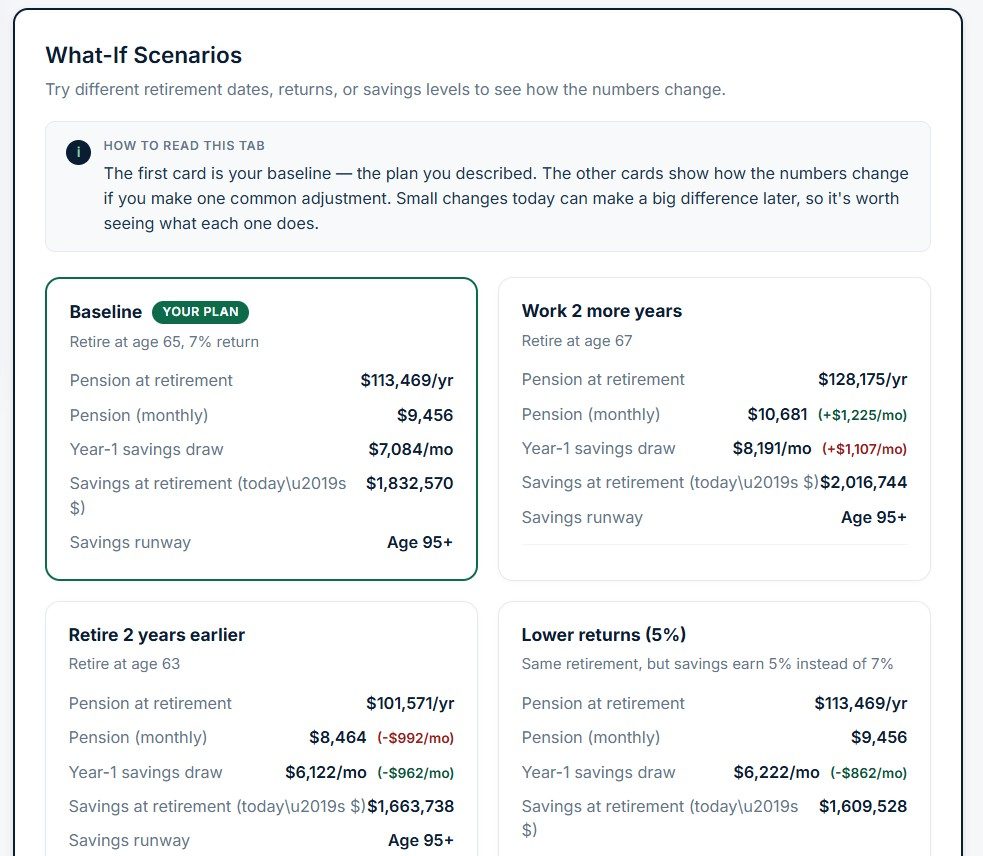This screenshot has height=856, width=983.
Task: Click $113,469/yr in the Lower returns card
Action: click(861, 703)
